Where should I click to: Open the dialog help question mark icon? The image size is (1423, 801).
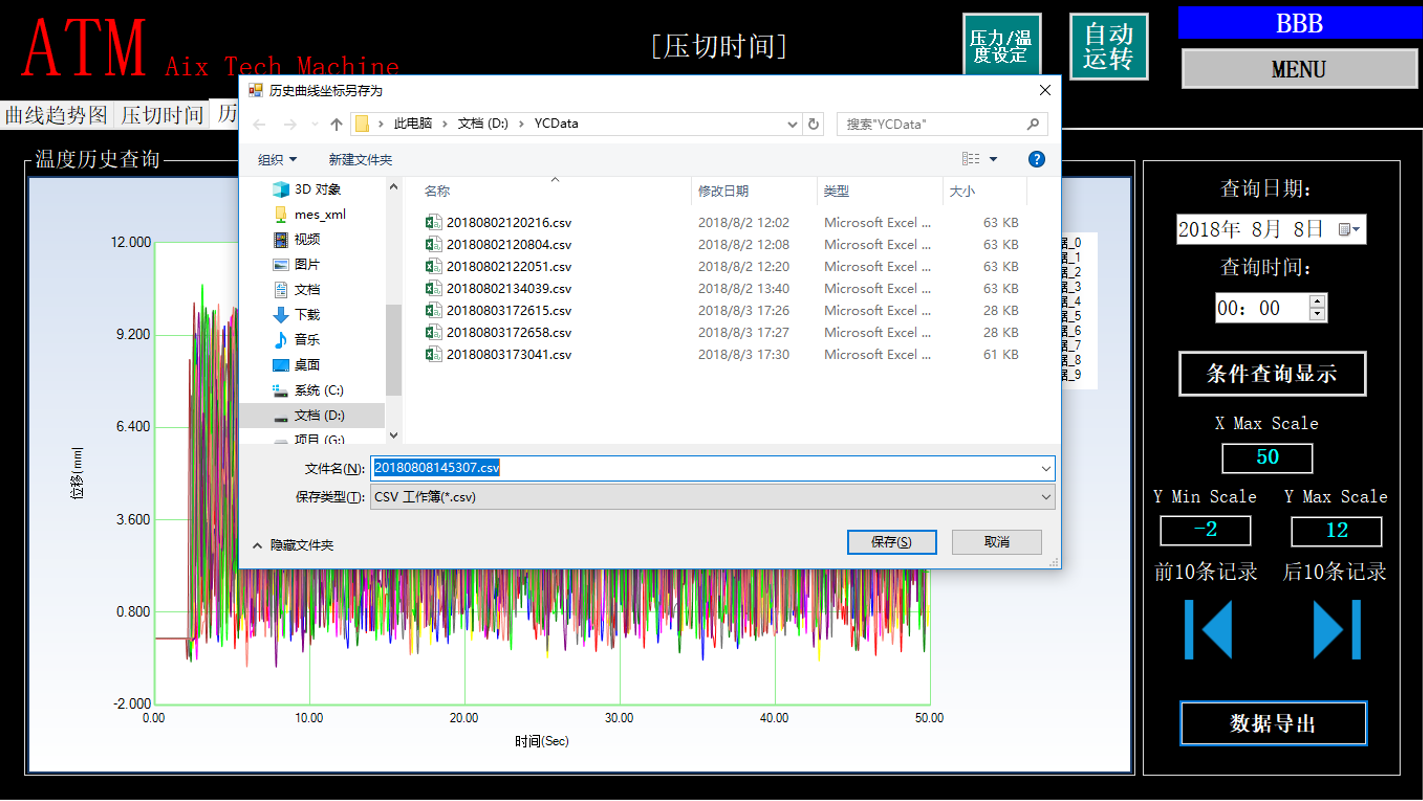tap(1036, 159)
